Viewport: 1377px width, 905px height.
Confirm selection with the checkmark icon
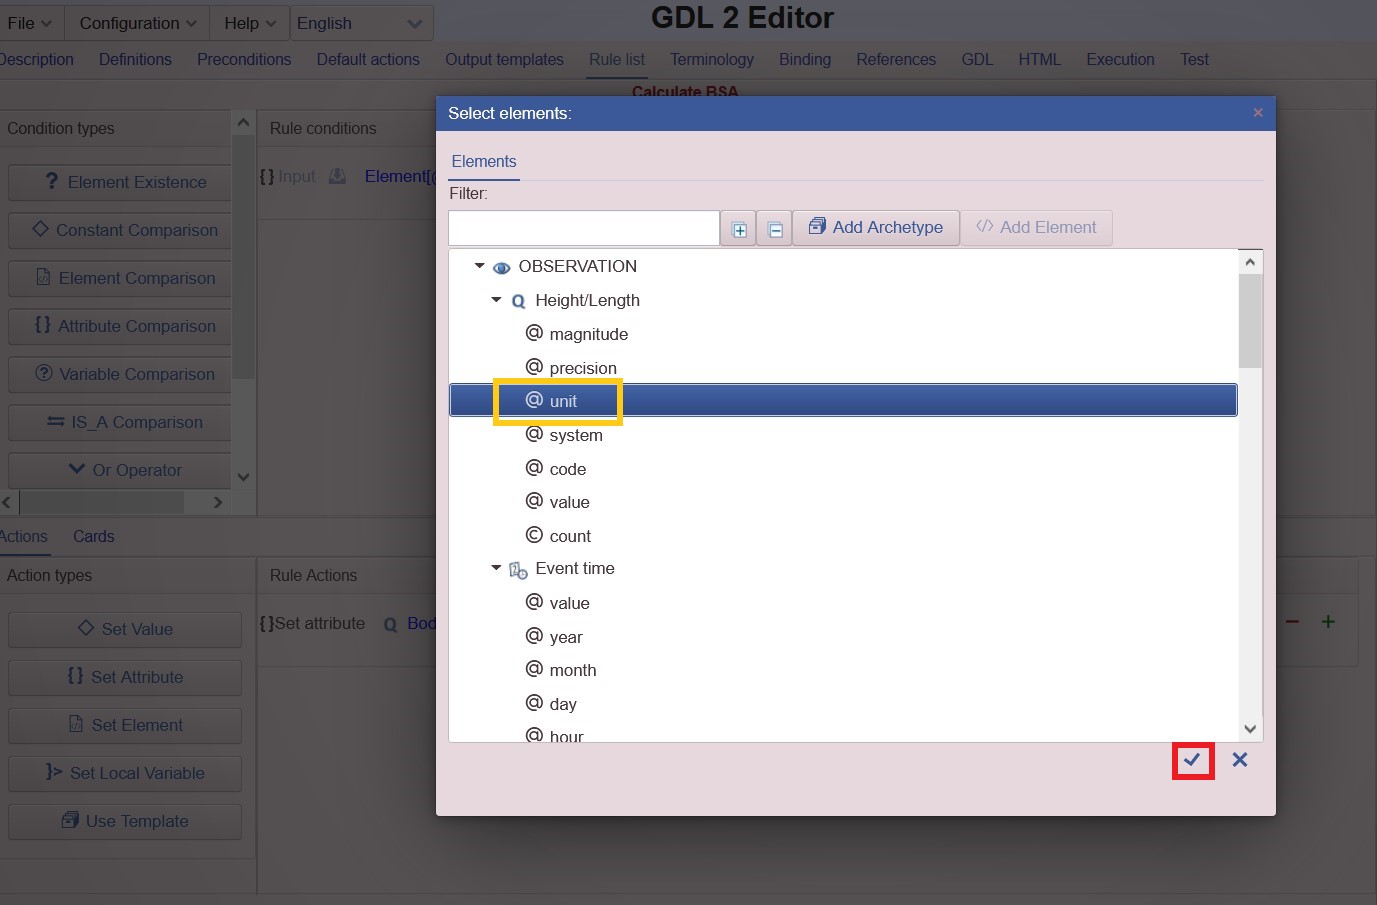pyautogui.click(x=1192, y=760)
